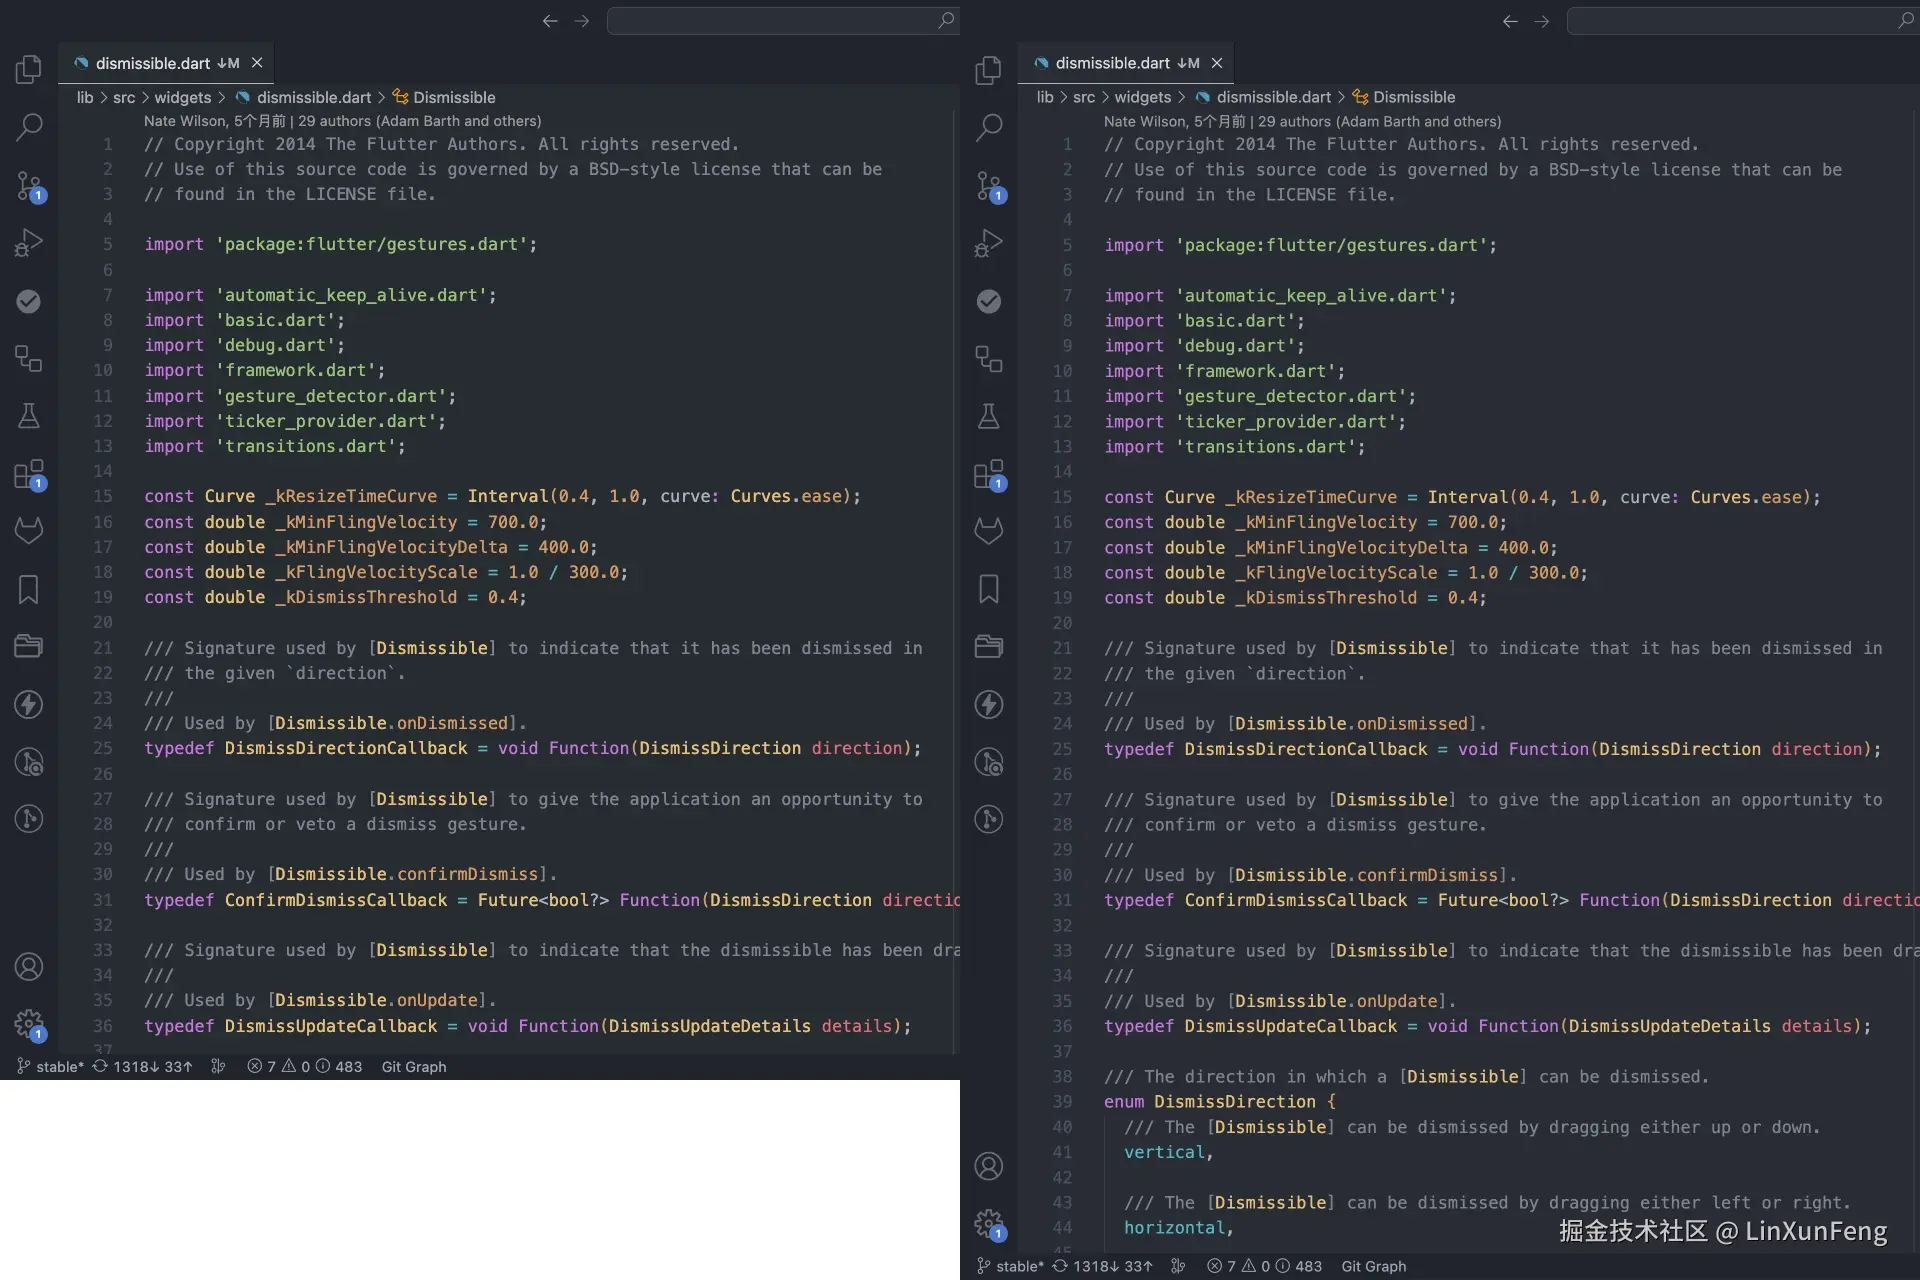Go back using the arrow in right title bar

point(1510,21)
